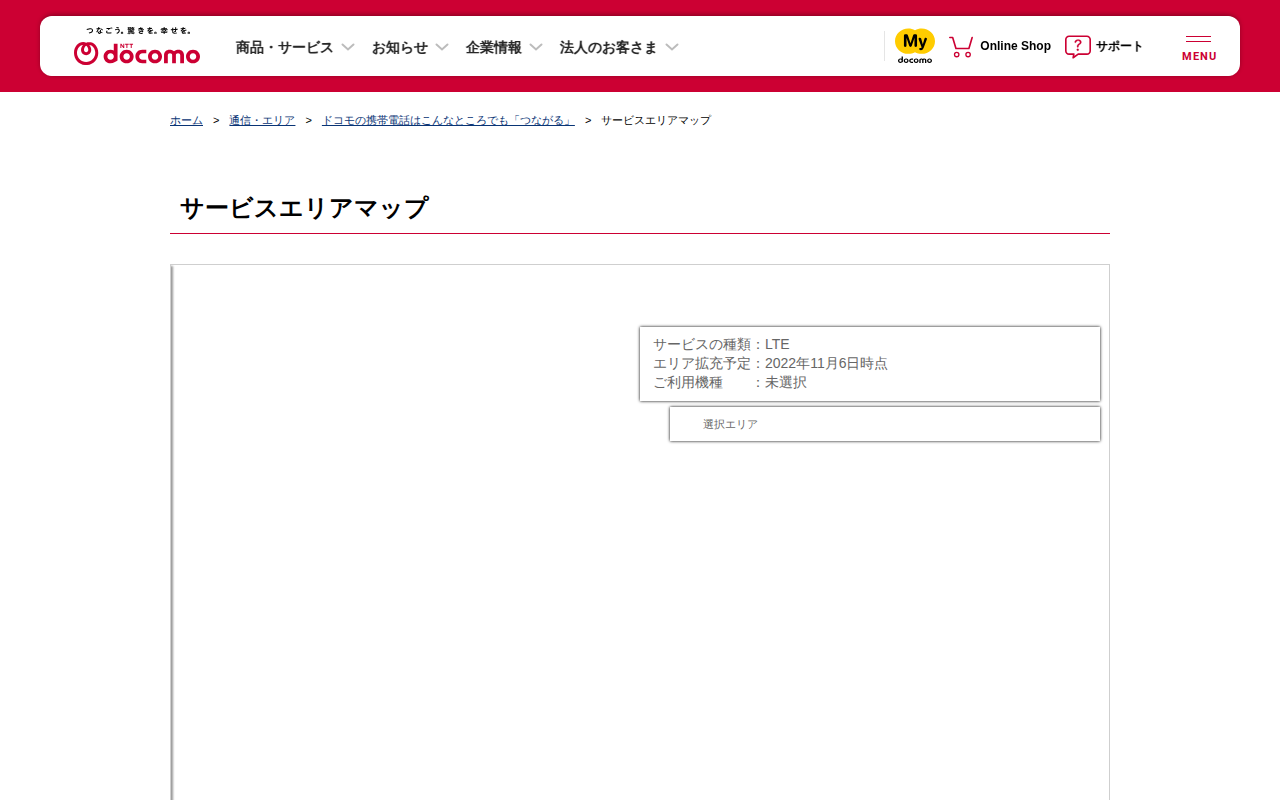Click the Online Shop text link
Screen dimensions: 1280x800
coord(1015,46)
